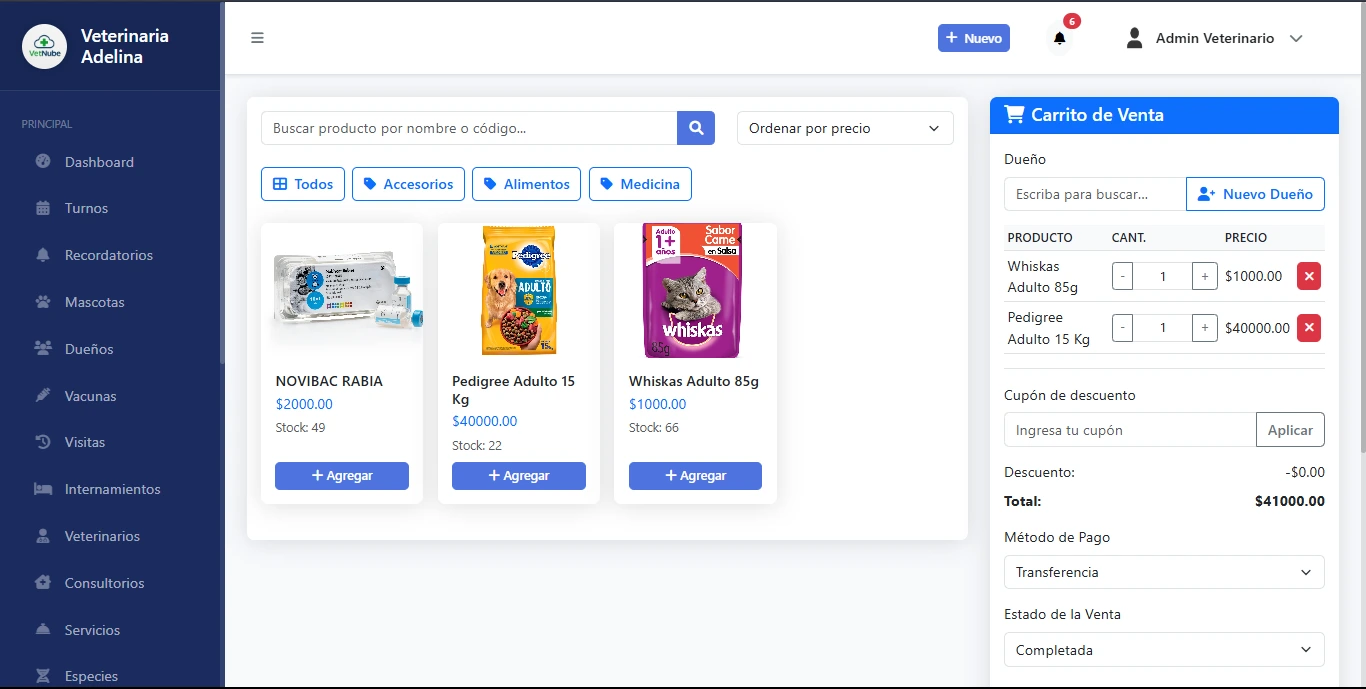Screen dimensions: 1366x689
Task: Remove Pedigree Adulto 15 Kg from cart
Action: pyautogui.click(x=1309, y=328)
